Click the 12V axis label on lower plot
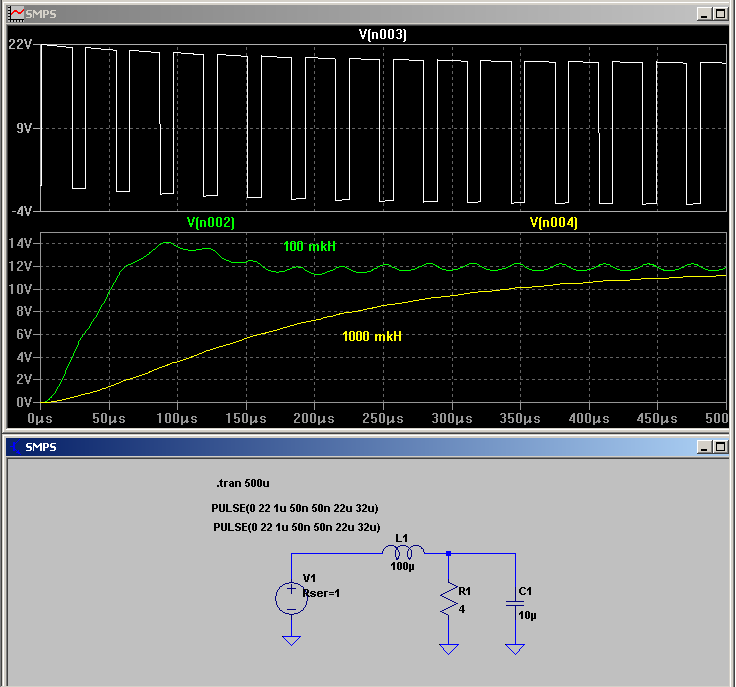This screenshot has height=687, width=736. point(20,266)
